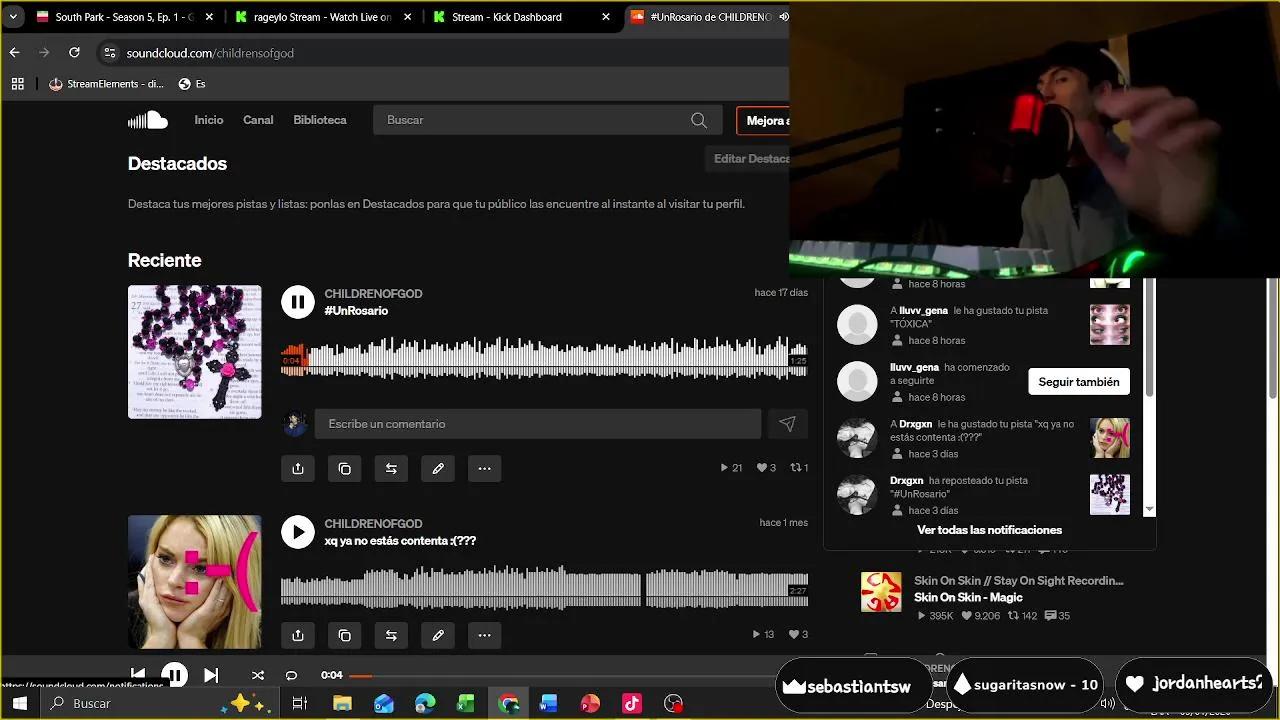Click the 'Seguir también' button

[1079, 382]
